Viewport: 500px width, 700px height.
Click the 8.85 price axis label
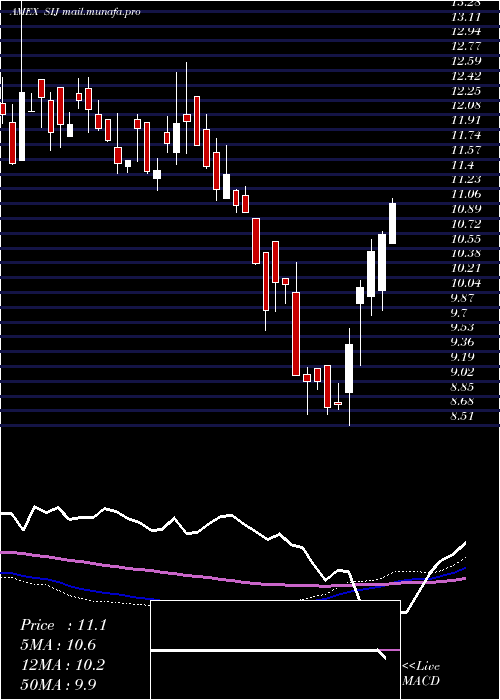point(464,387)
